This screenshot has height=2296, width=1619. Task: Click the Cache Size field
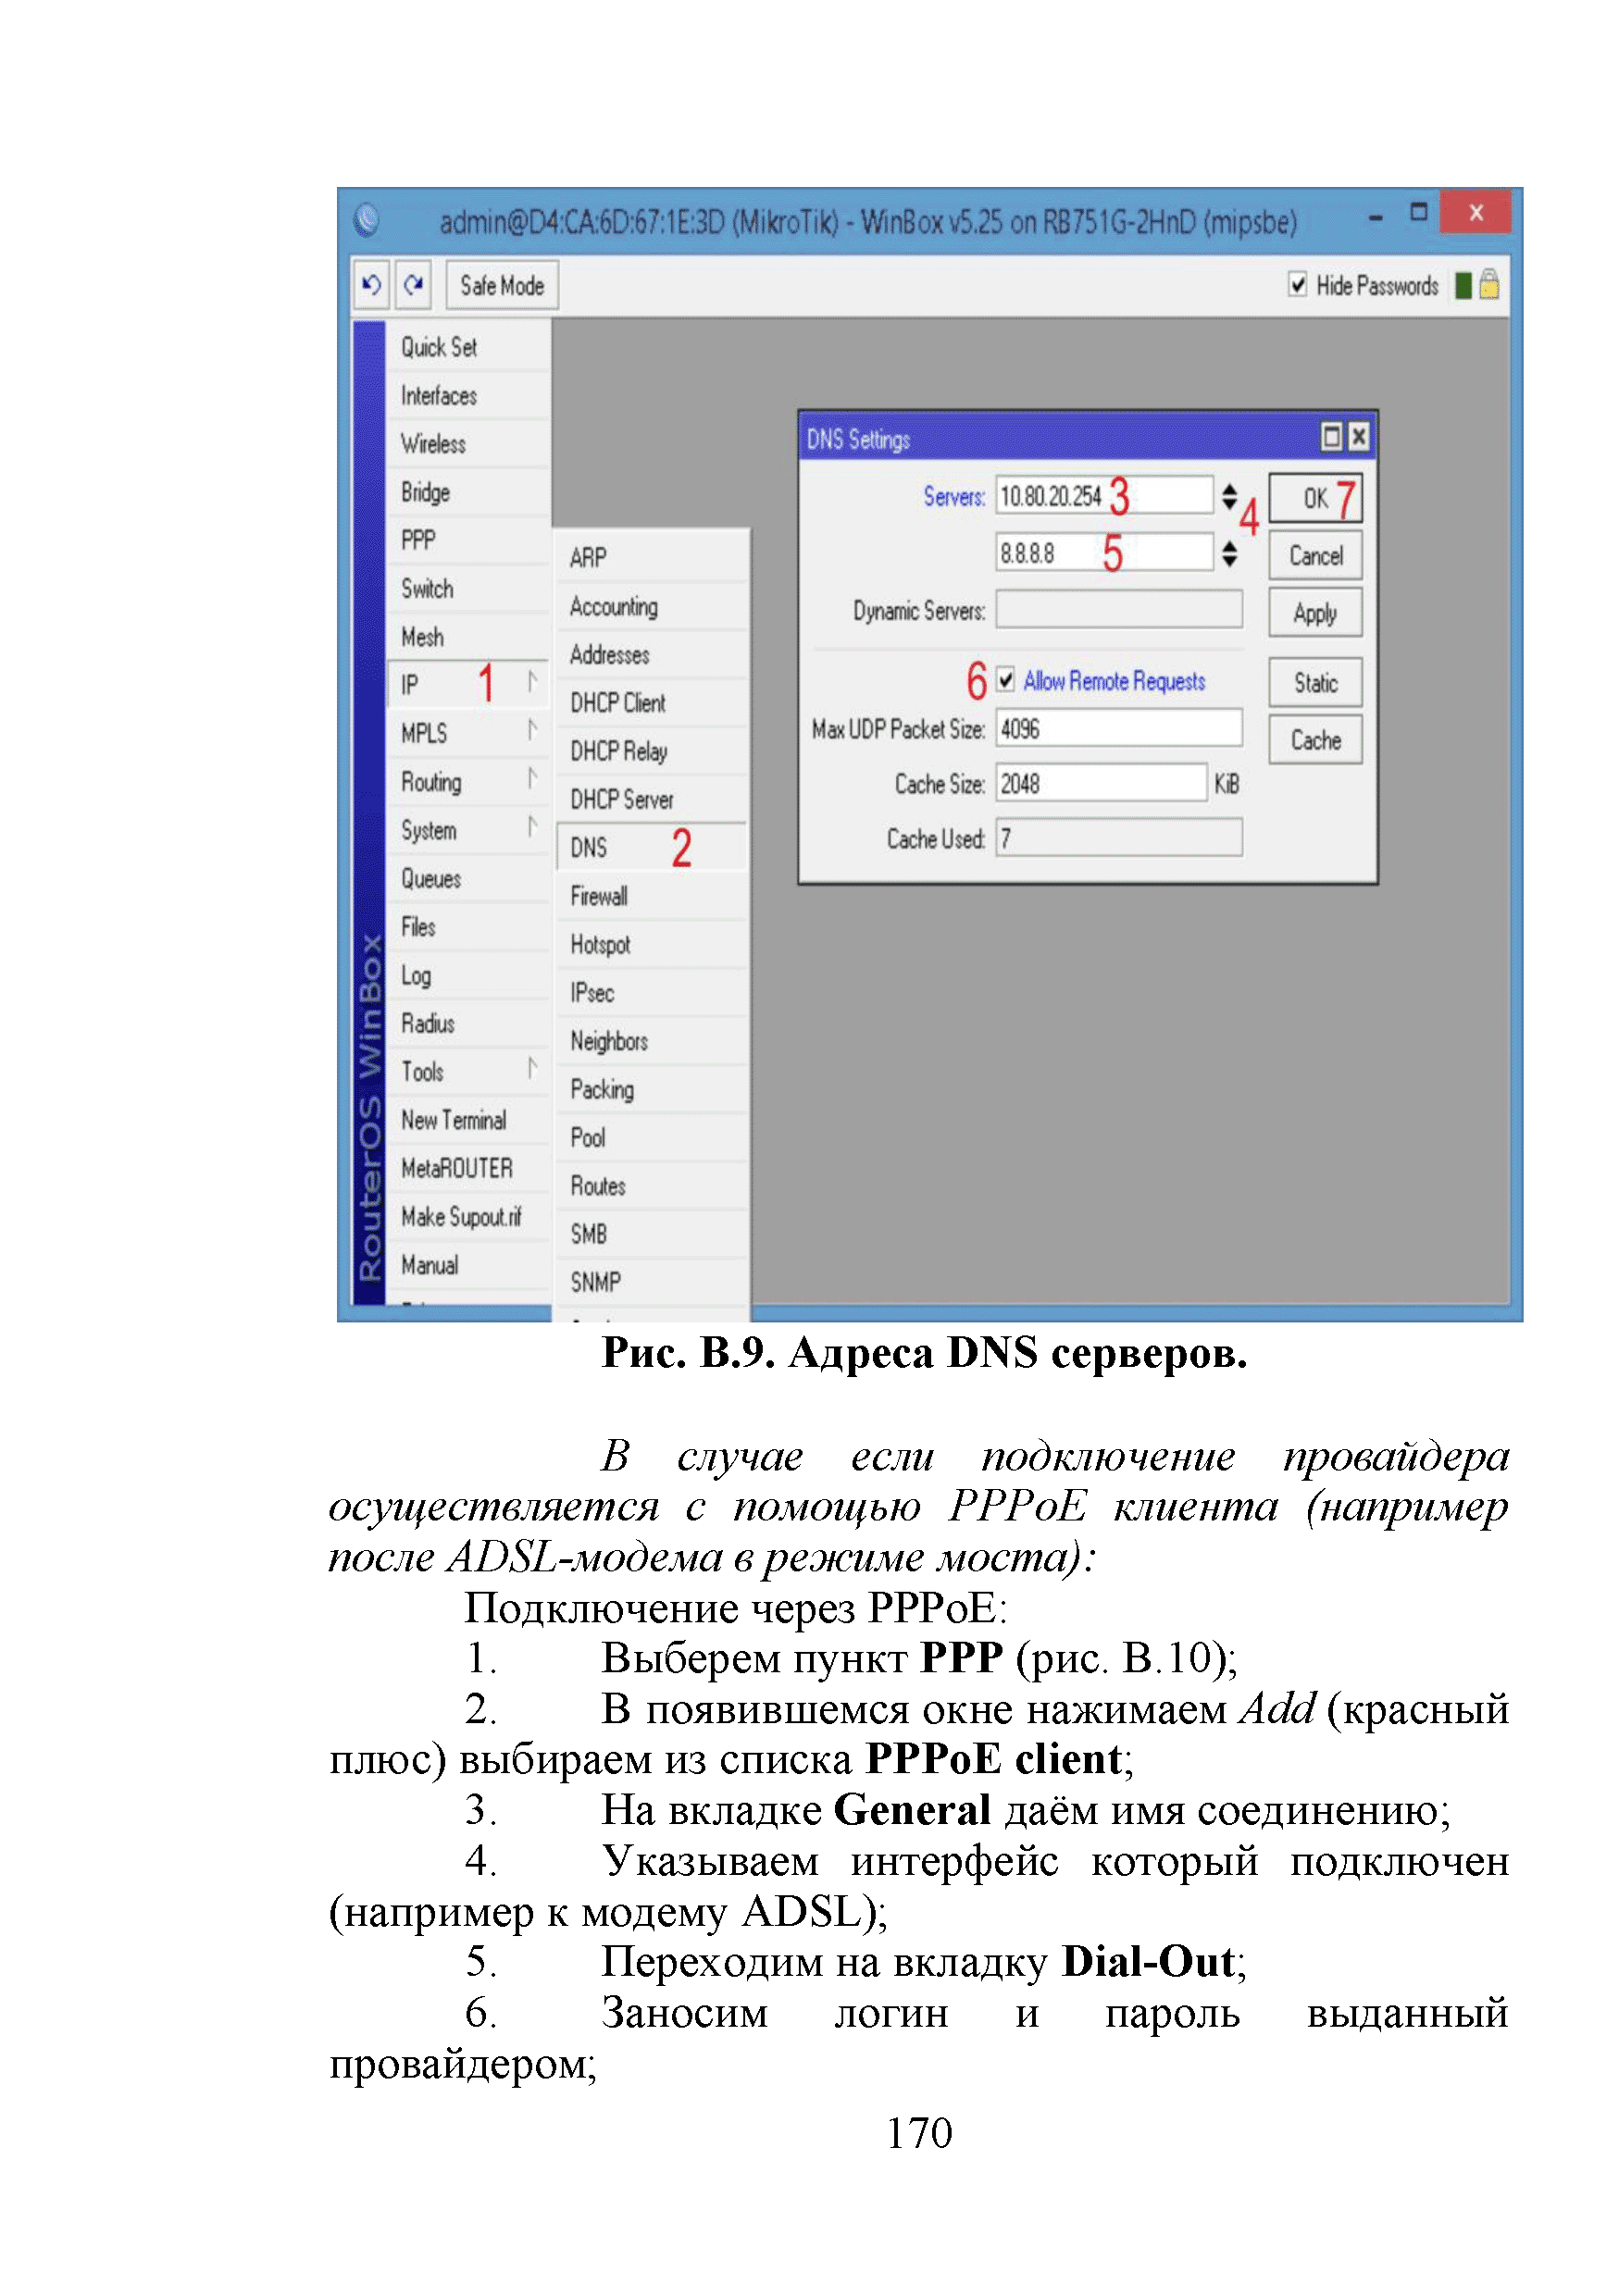point(1101,784)
